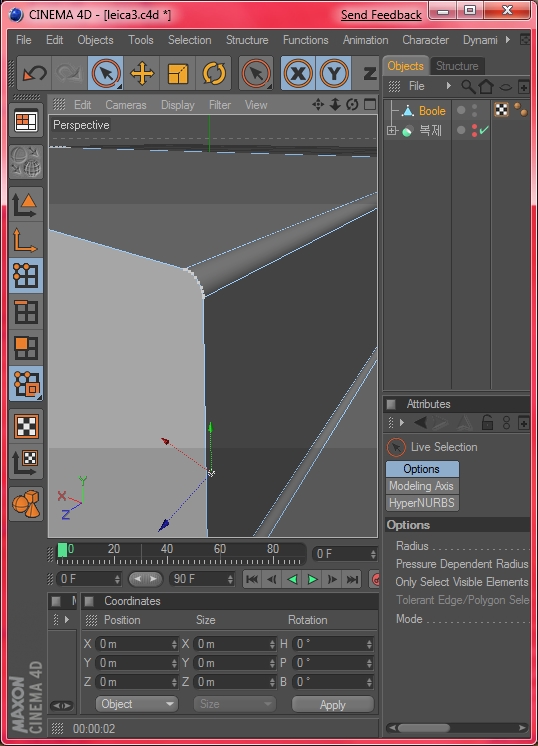Click the Object manager search icon

tap(468, 87)
